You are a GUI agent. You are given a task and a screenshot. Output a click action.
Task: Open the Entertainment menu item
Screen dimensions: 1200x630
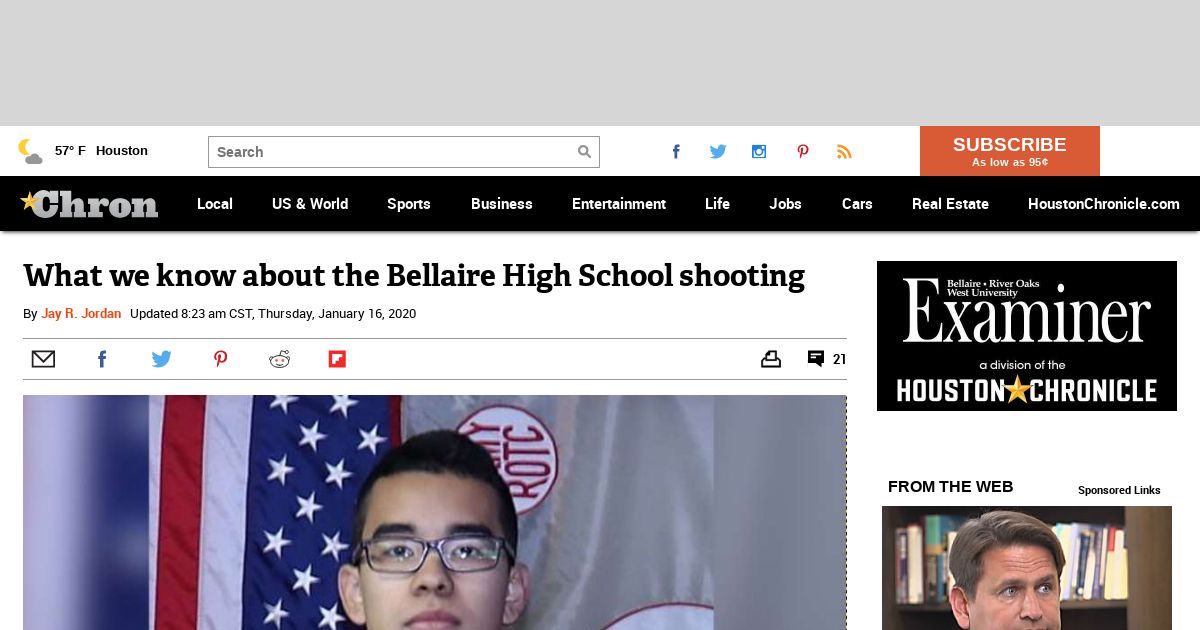point(618,204)
